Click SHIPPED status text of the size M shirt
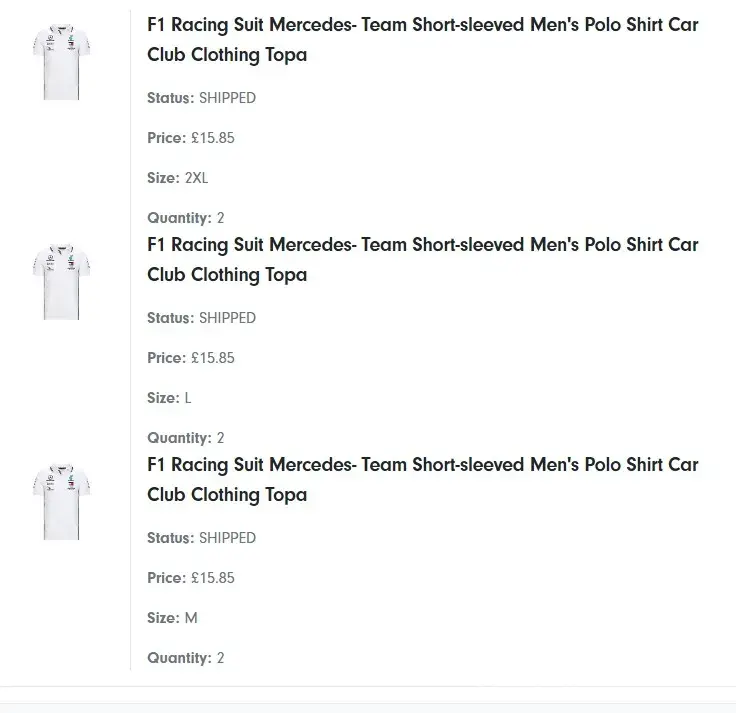The height and width of the screenshot is (713, 736). pyautogui.click(x=227, y=538)
